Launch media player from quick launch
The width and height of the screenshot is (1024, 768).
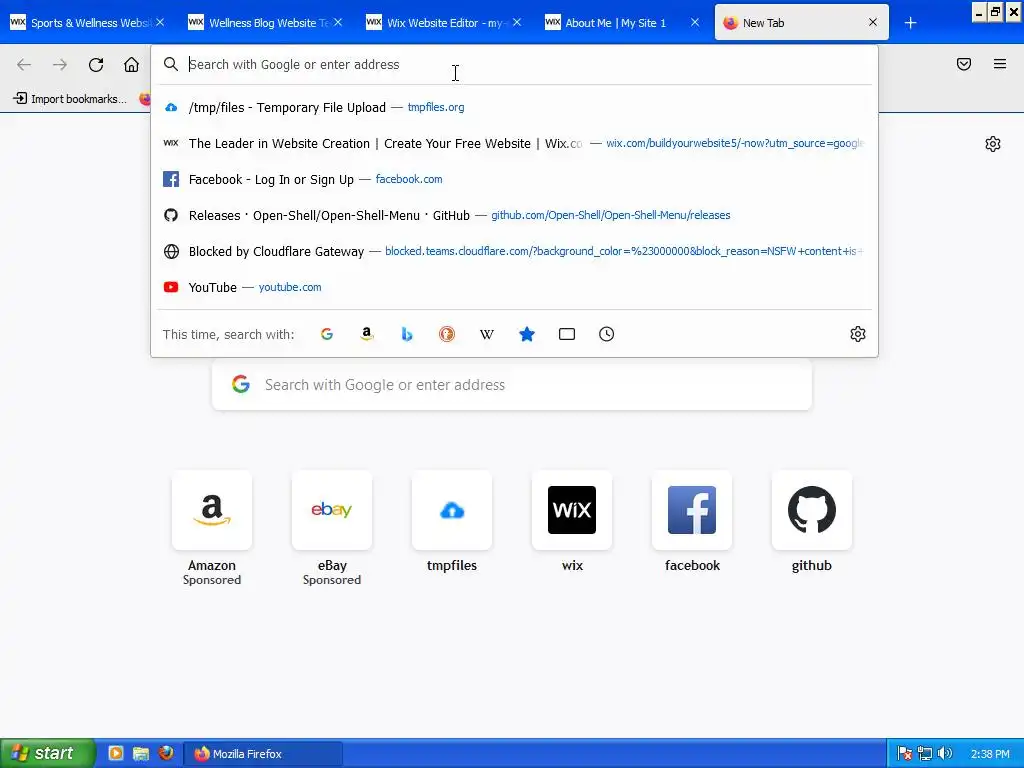coord(116,753)
